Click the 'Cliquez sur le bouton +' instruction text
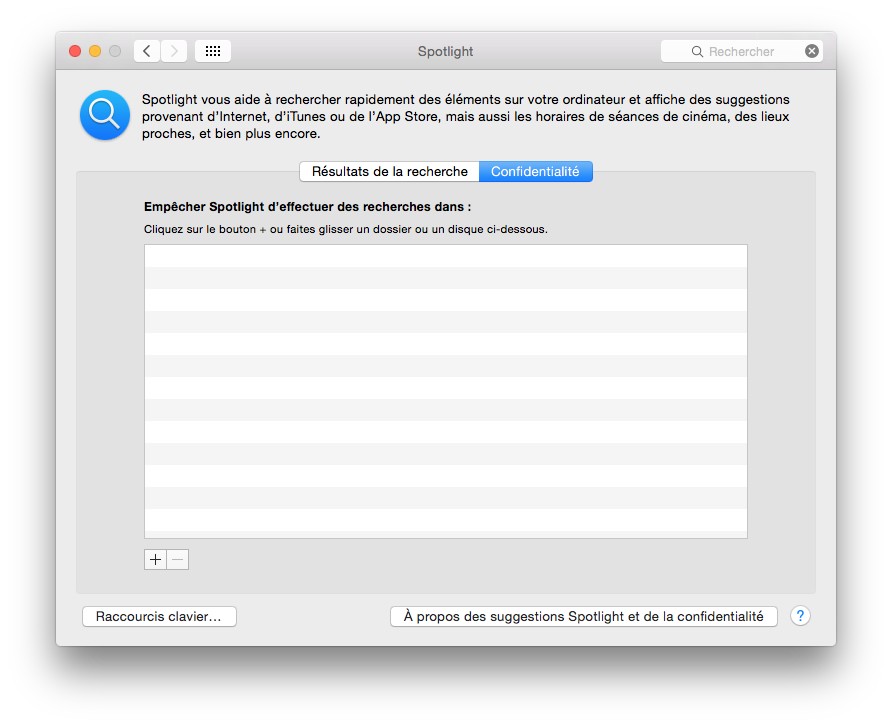This screenshot has width=892, height=726. click(x=346, y=229)
